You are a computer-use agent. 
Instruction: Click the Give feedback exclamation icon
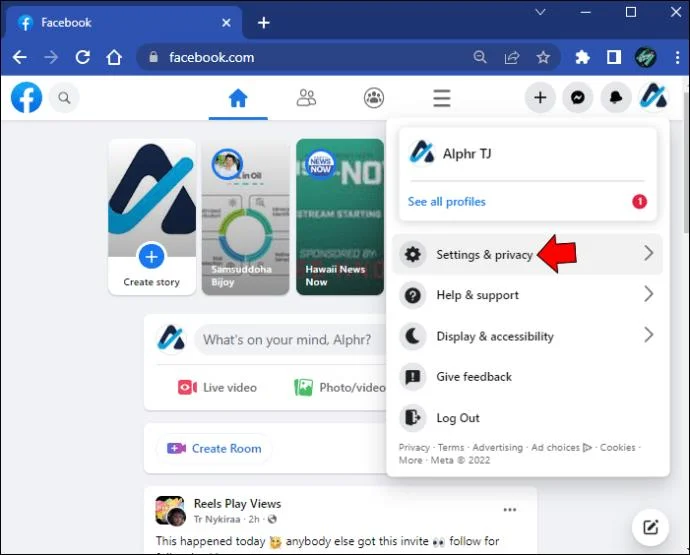(x=413, y=377)
